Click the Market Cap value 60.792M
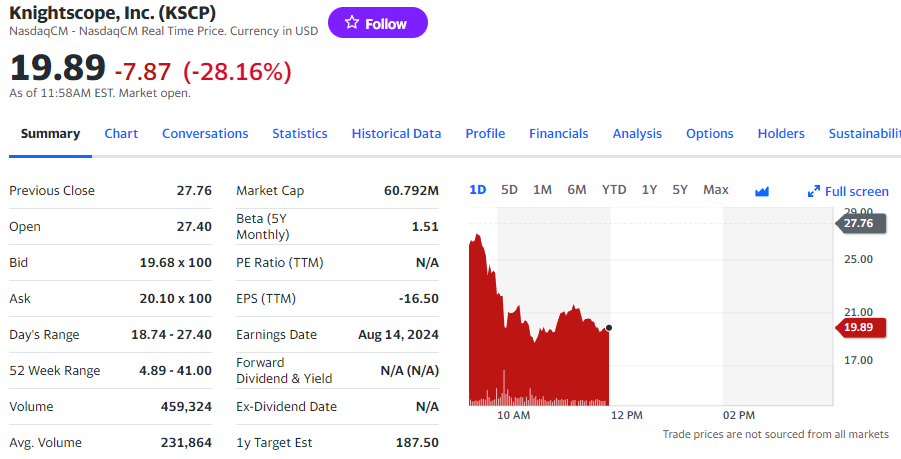 (x=411, y=191)
